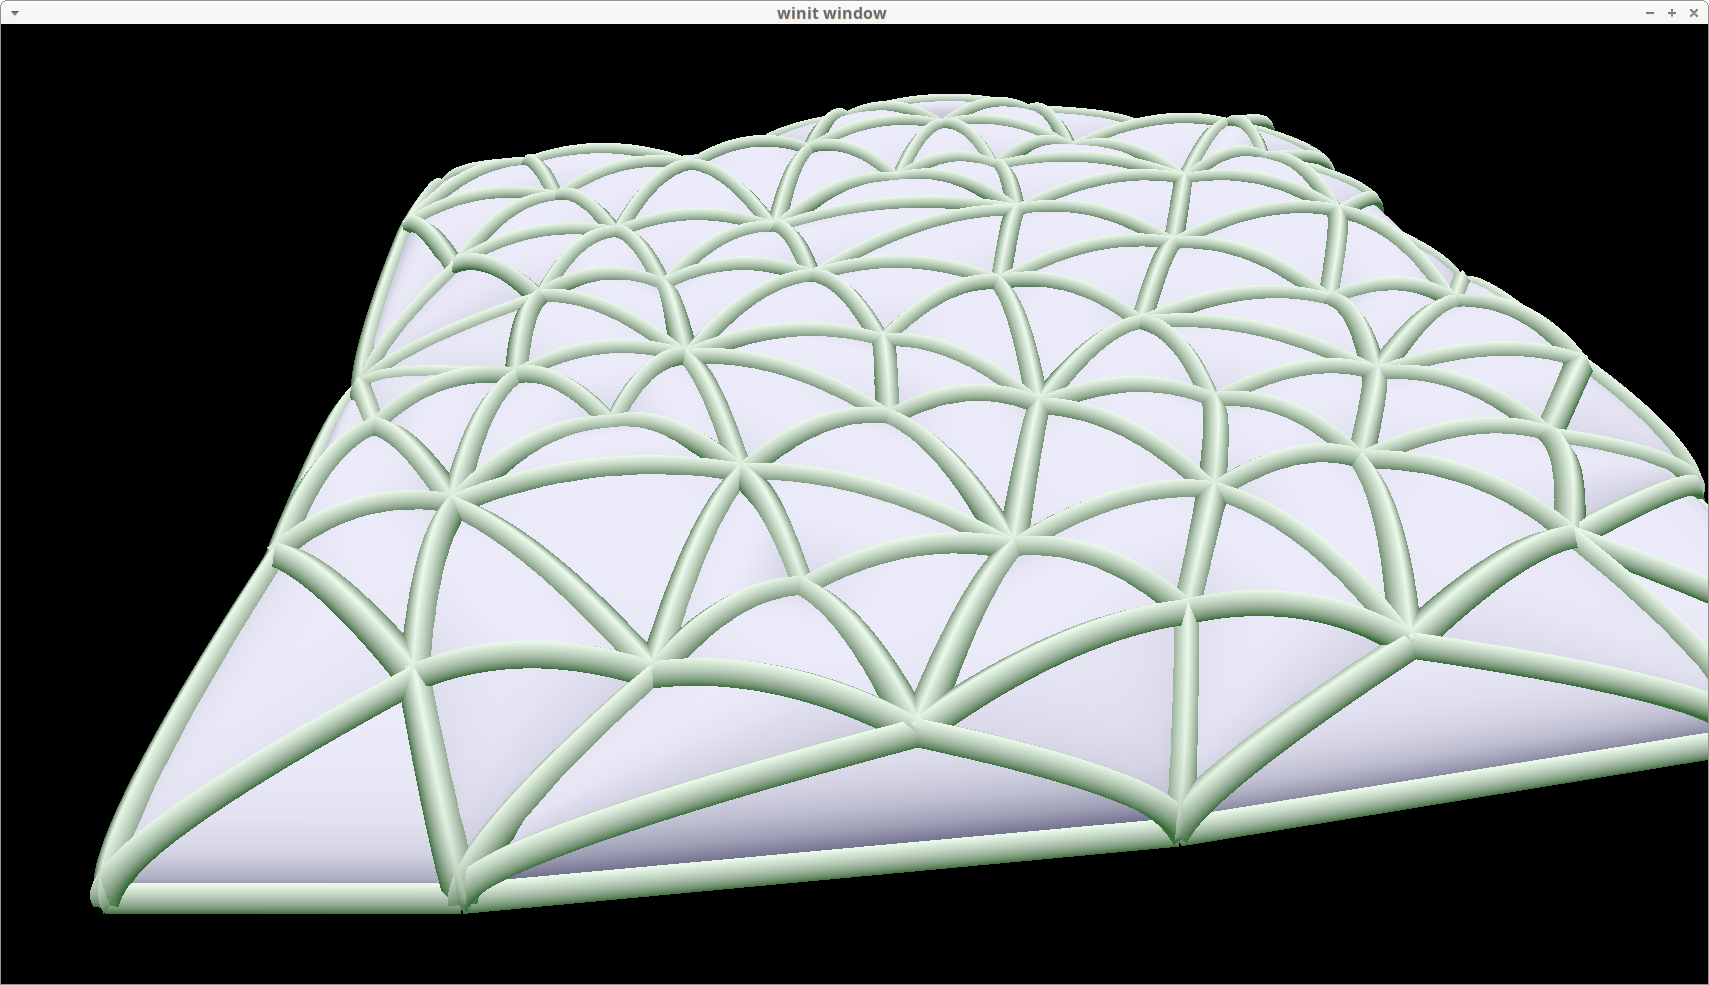This screenshot has width=1709, height=985.
Task: Close the winit window
Action: (1694, 13)
